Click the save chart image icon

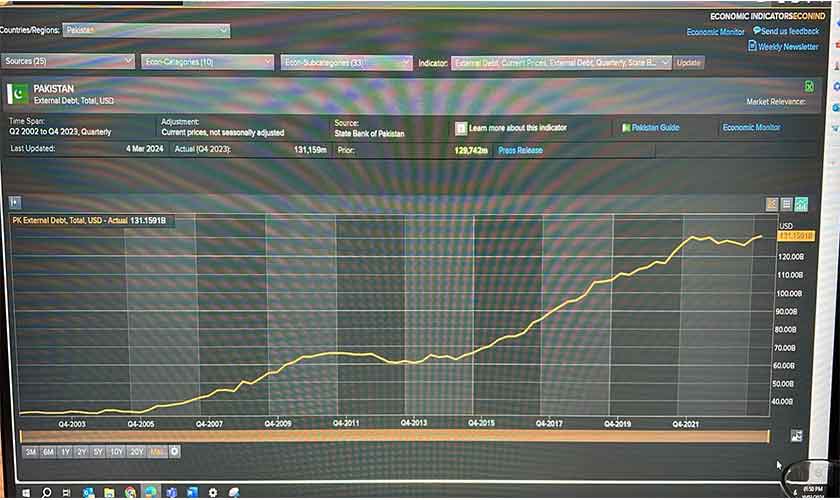click(x=796, y=435)
